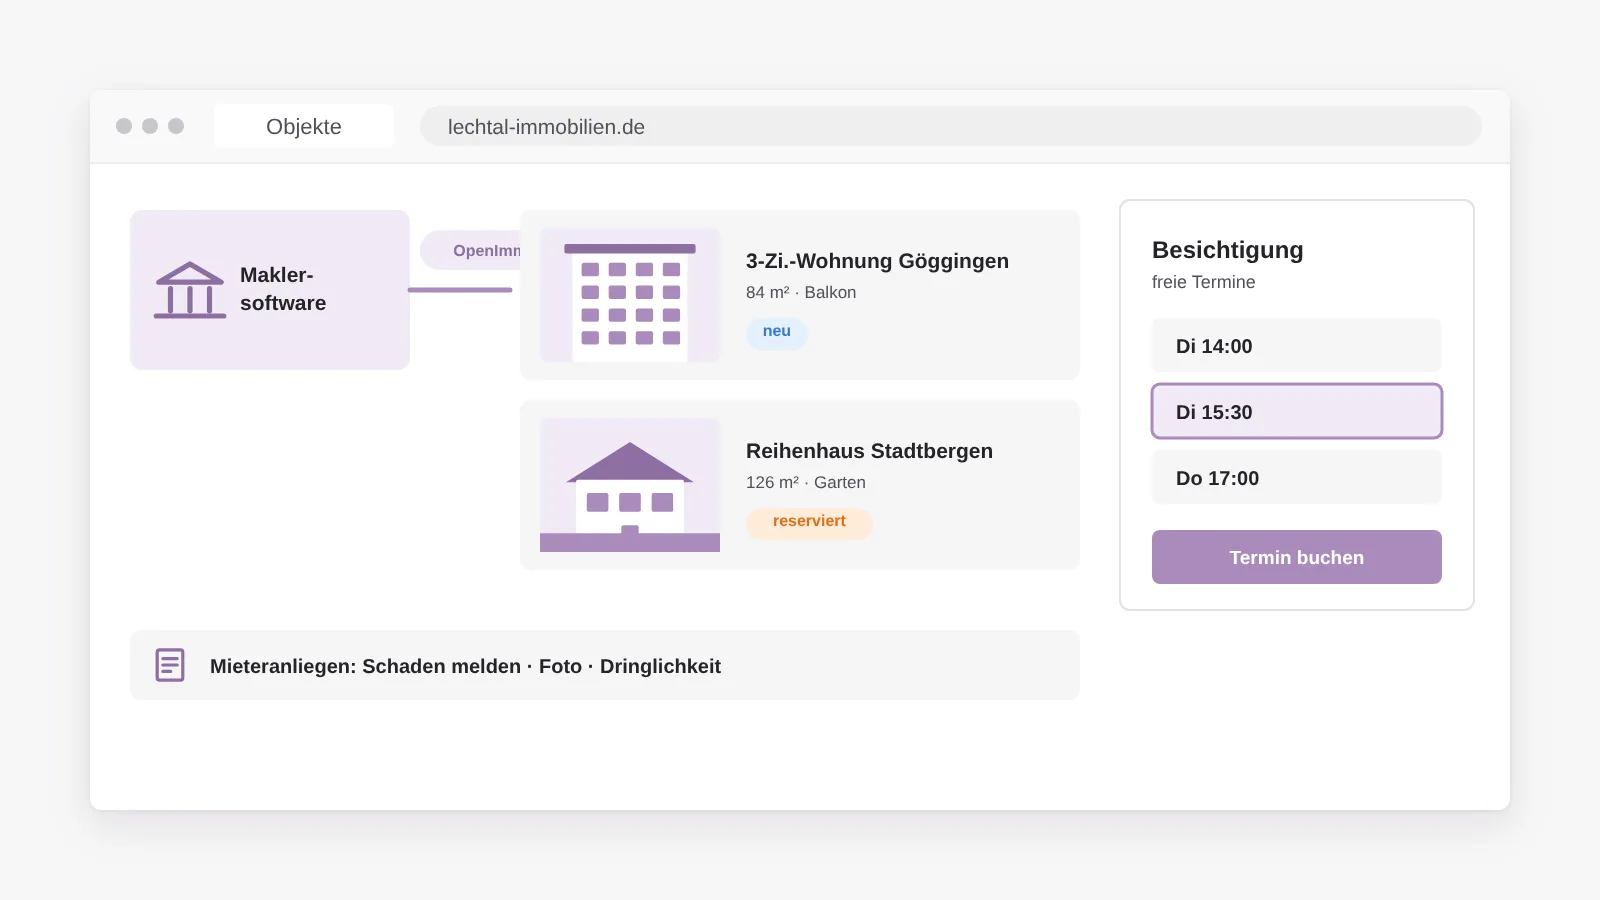Focus the lechtal-immobilien.de address bar
The image size is (1600, 900).
(x=951, y=126)
